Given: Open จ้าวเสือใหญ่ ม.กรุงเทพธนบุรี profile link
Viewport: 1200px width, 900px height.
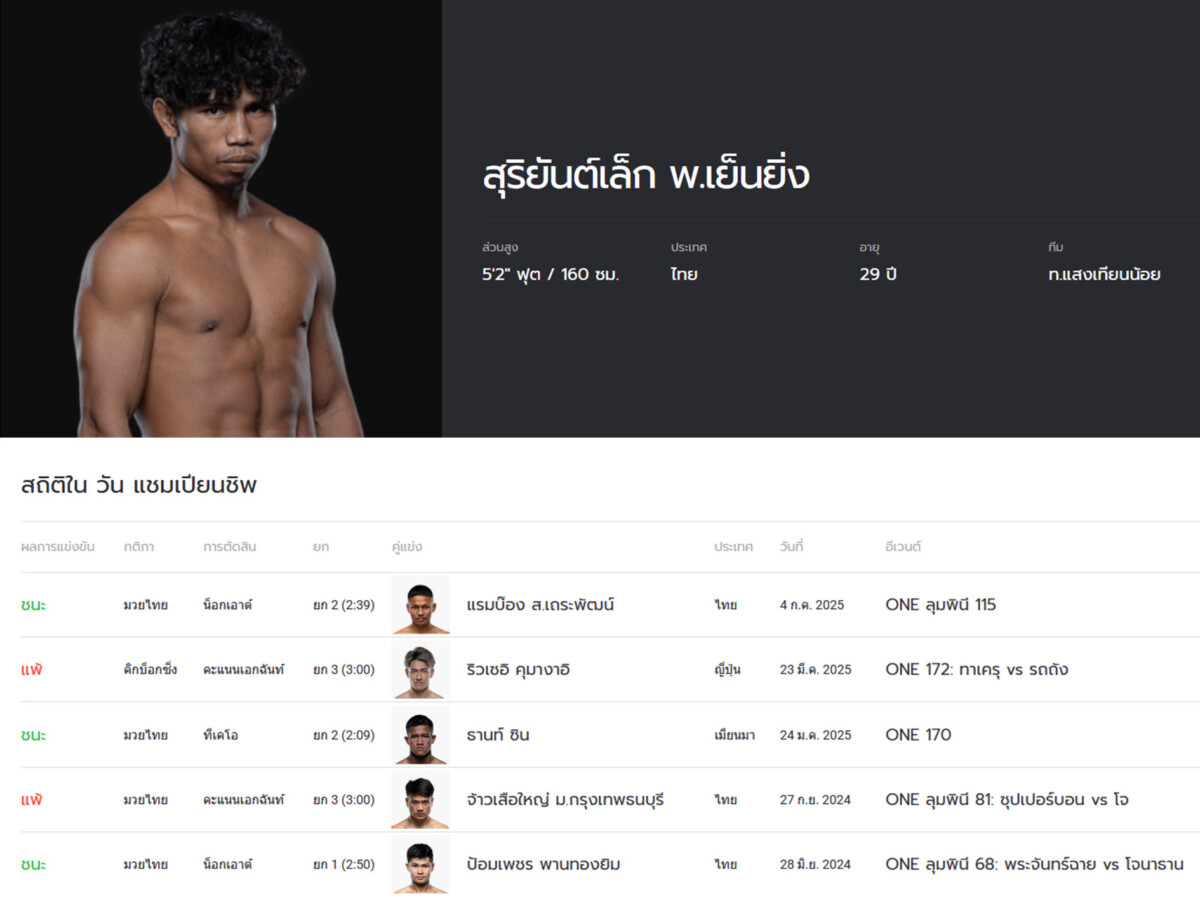Looking at the screenshot, I should click(x=565, y=800).
